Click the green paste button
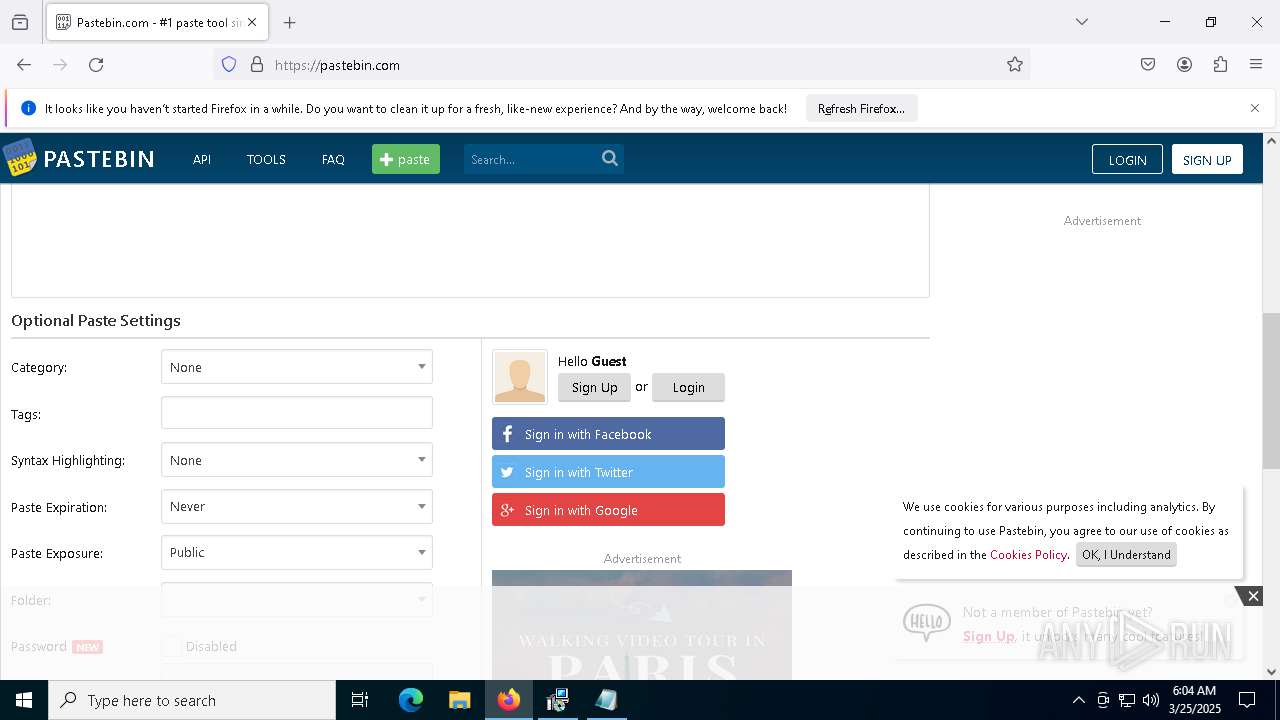This screenshot has width=1280, height=720. coord(406,159)
